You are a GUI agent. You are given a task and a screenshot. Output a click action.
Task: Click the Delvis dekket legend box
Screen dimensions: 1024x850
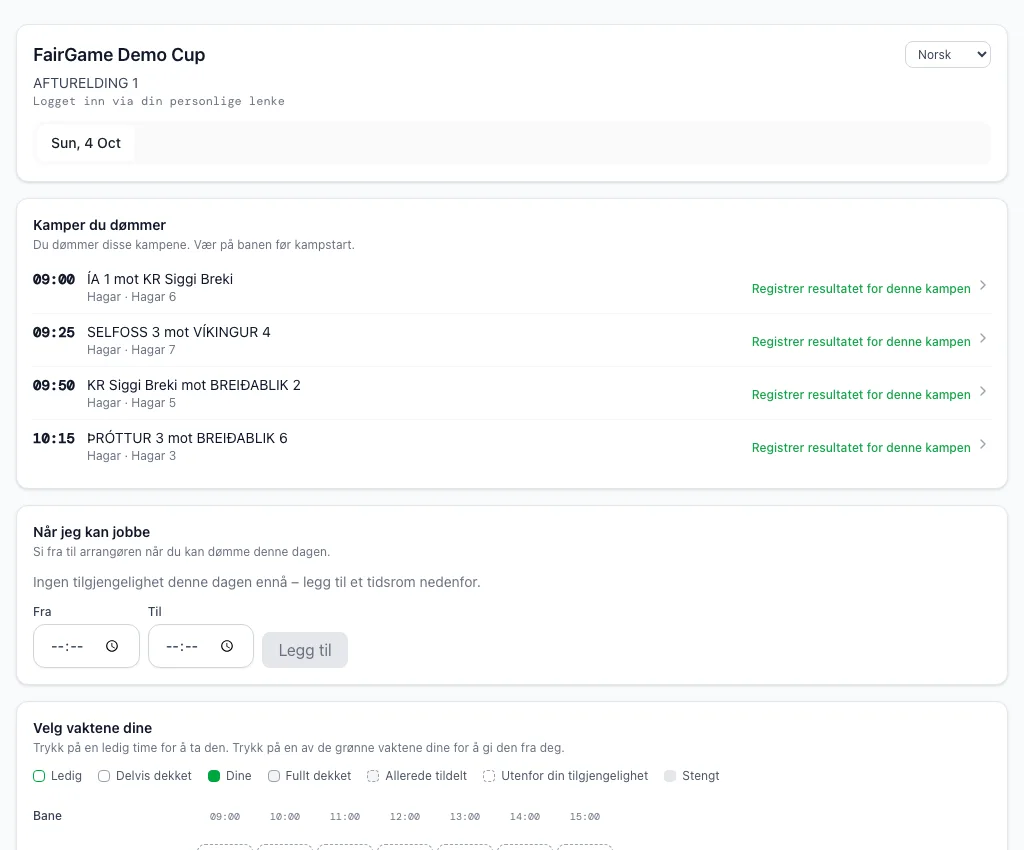[104, 776]
